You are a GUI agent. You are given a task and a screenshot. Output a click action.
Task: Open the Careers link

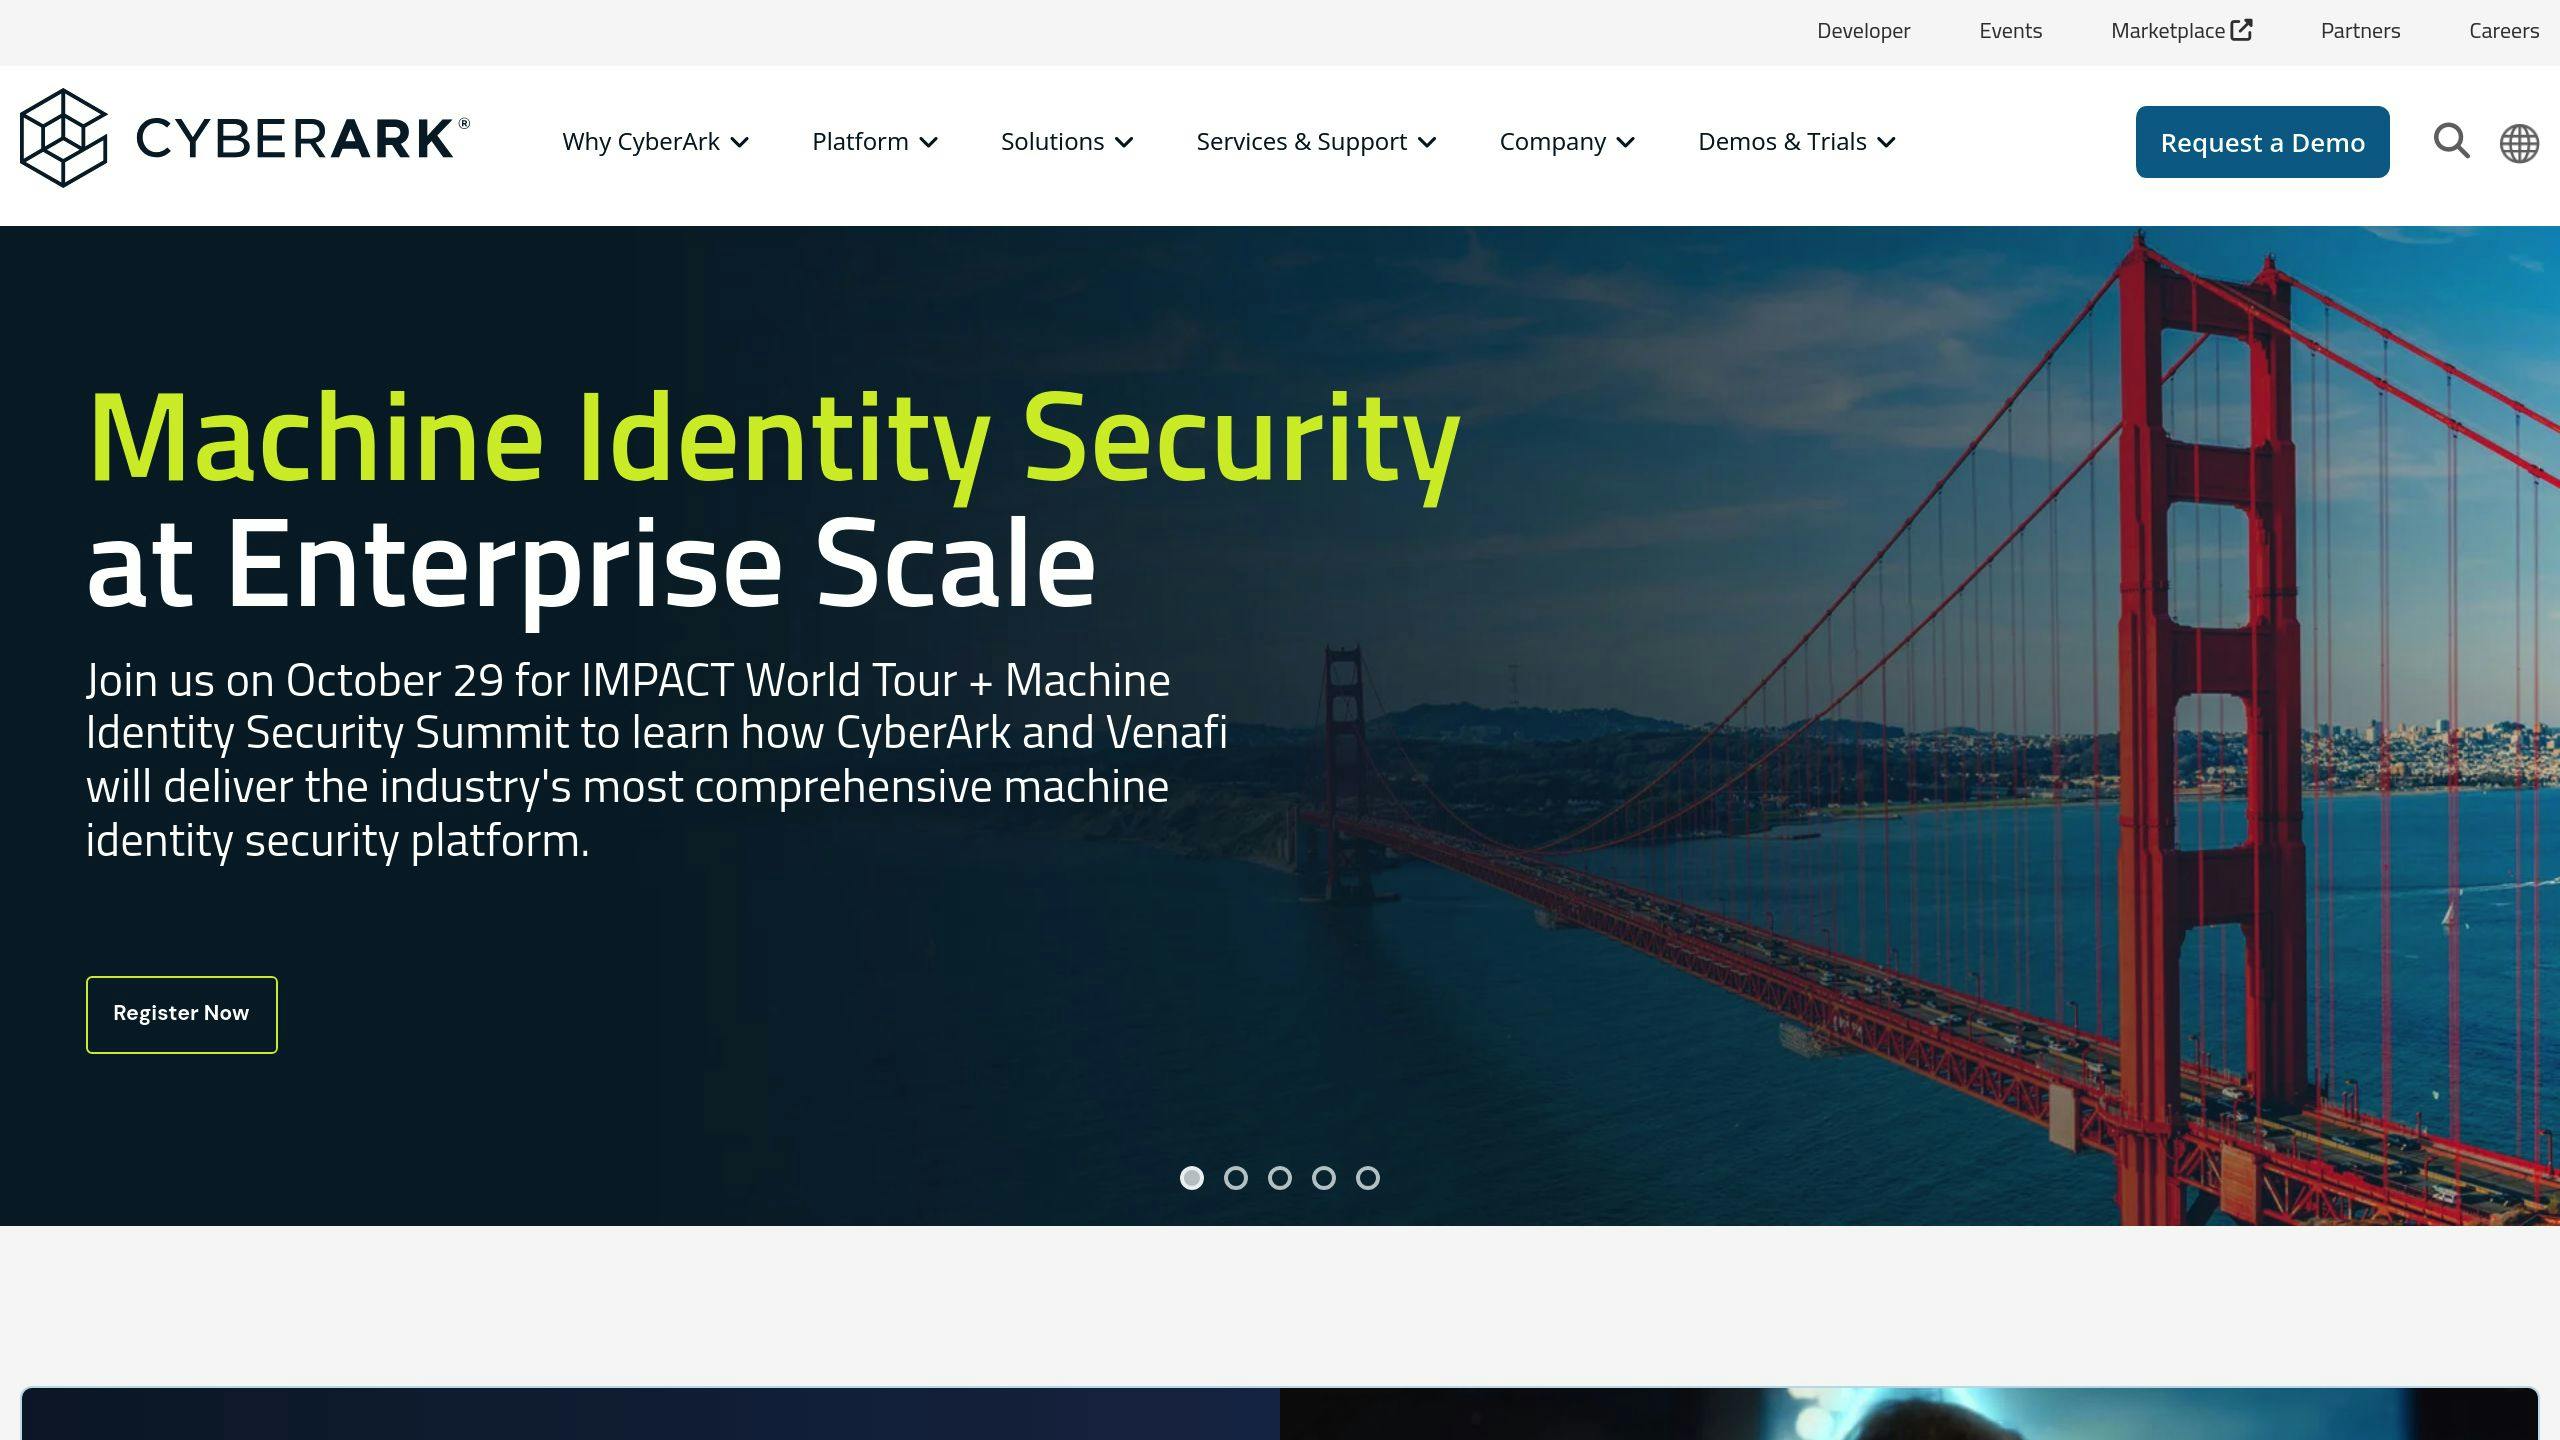(x=2503, y=31)
